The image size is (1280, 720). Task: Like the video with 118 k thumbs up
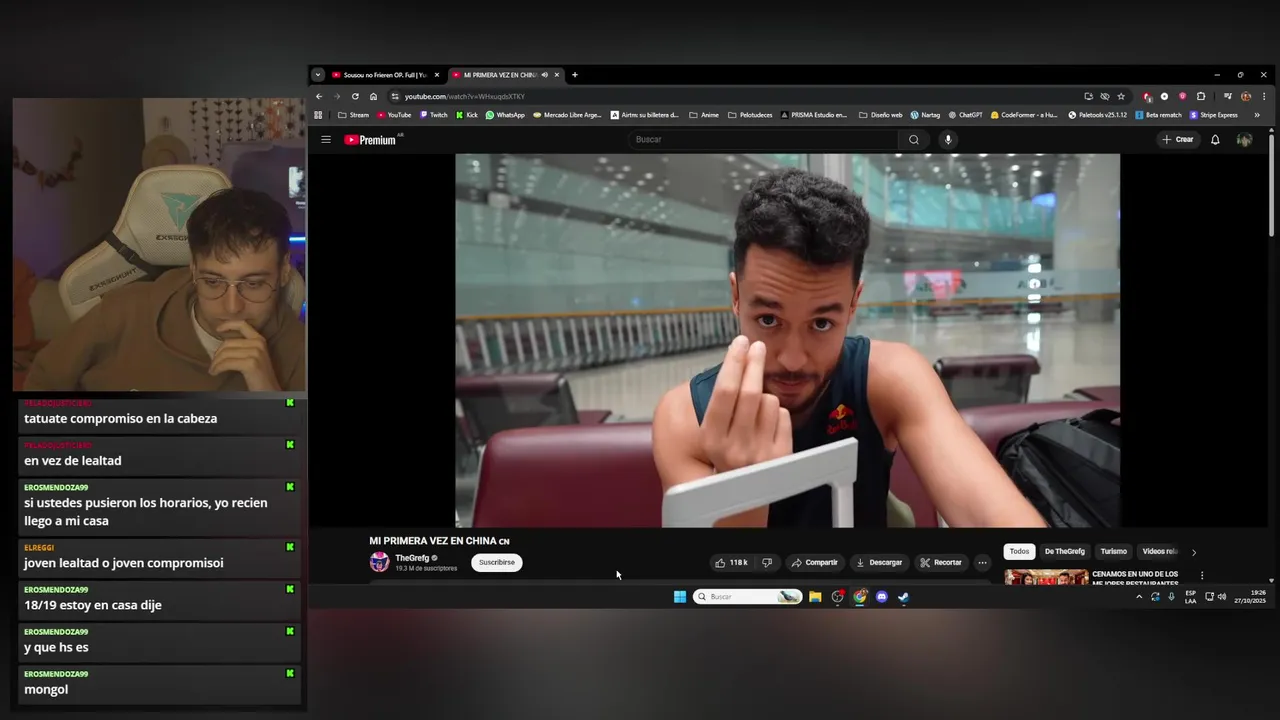731,563
